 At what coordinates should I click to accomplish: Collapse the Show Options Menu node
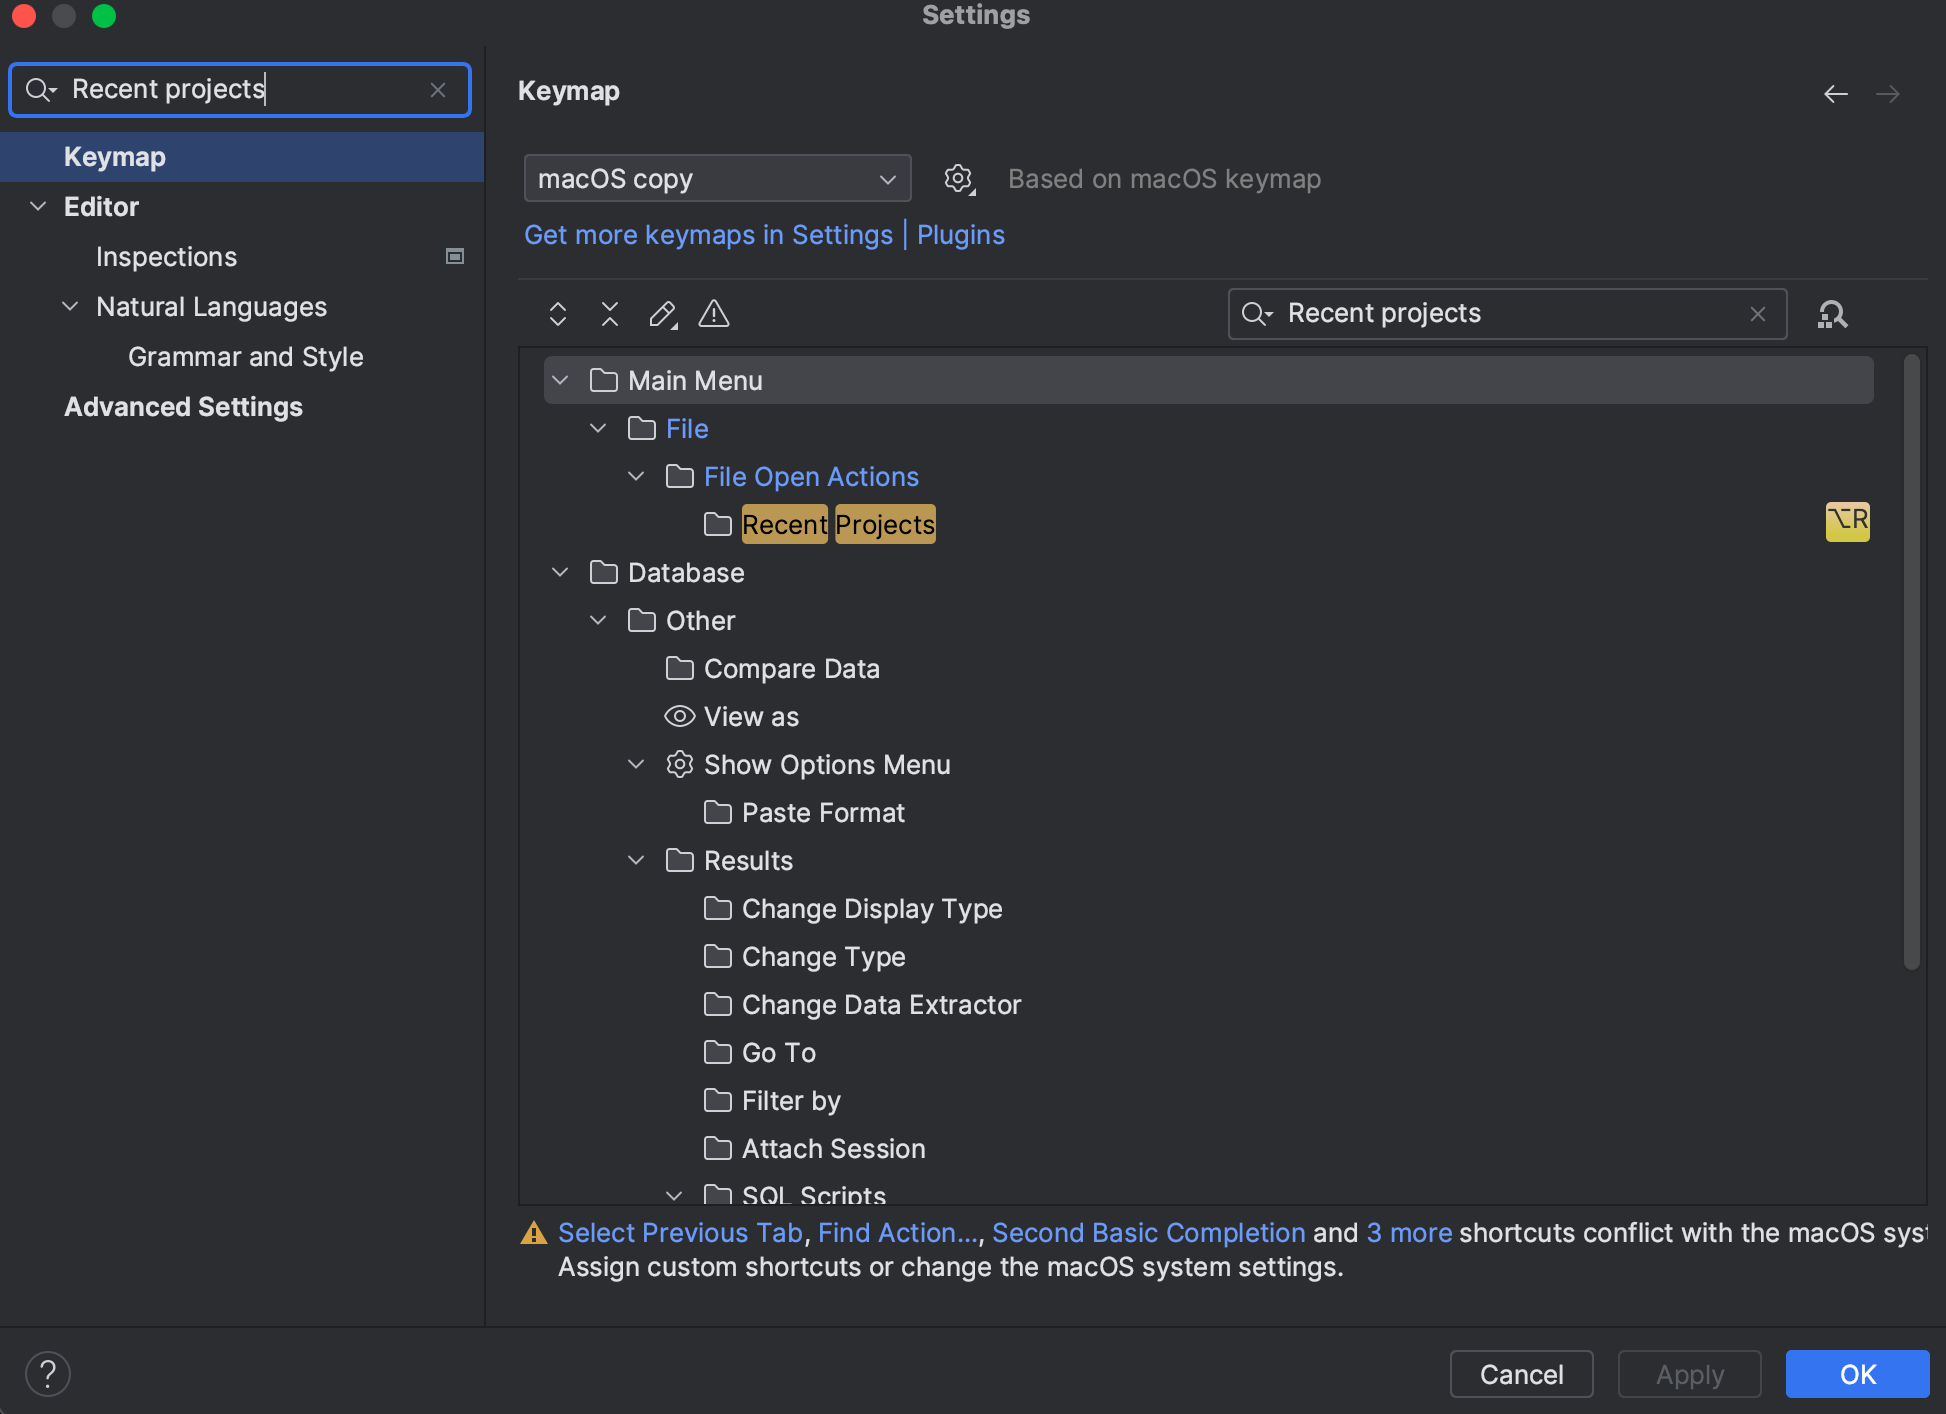tap(637, 765)
